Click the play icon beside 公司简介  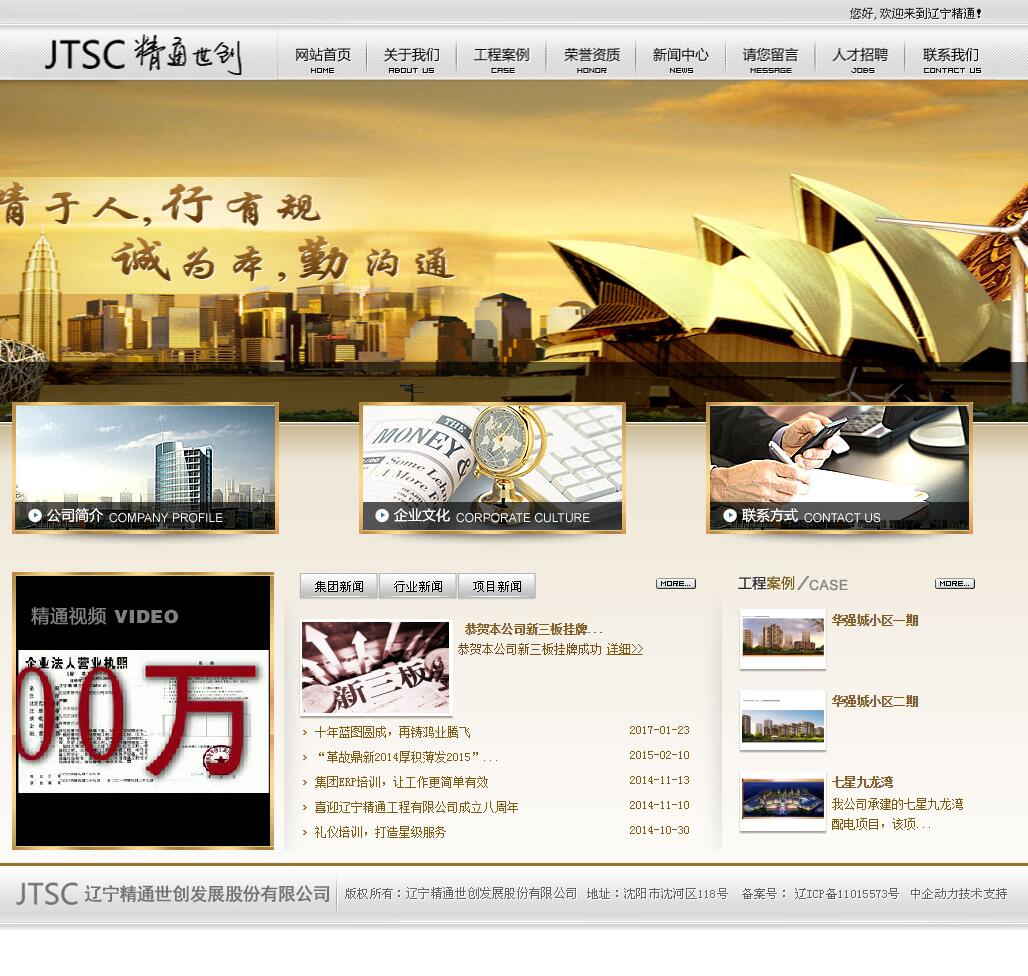[35, 516]
